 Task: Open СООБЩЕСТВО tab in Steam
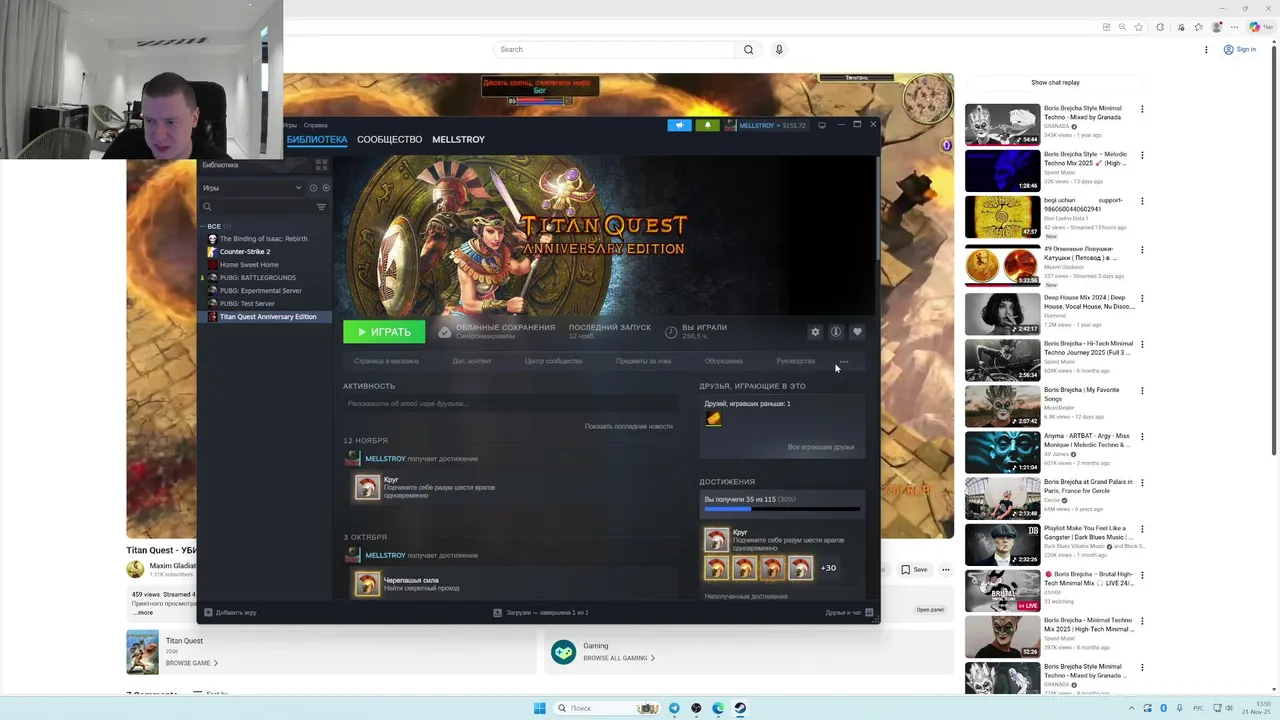pos(389,139)
